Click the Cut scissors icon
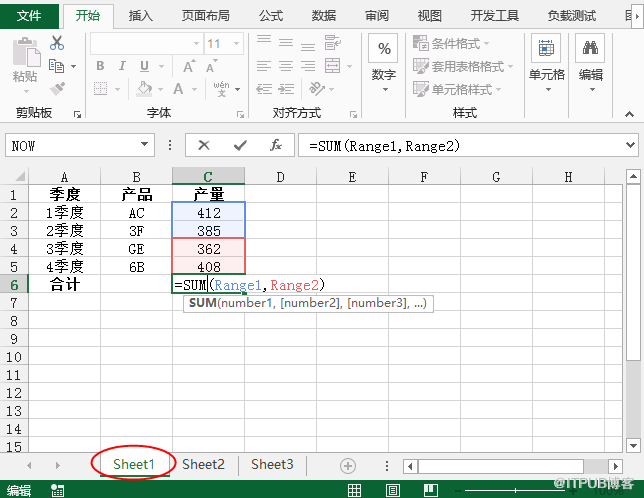The image size is (644, 498). [x=57, y=43]
